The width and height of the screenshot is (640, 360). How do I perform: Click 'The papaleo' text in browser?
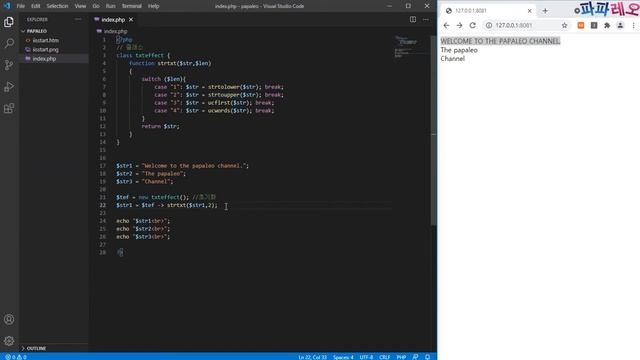pos(459,50)
